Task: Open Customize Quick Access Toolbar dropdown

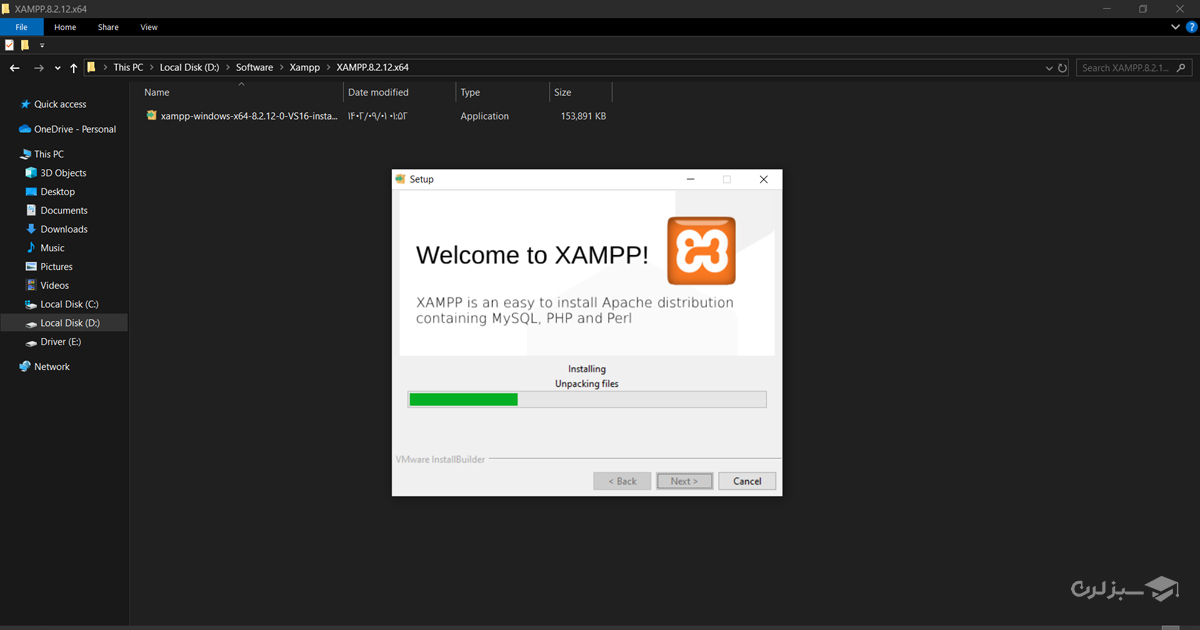Action: [42, 45]
